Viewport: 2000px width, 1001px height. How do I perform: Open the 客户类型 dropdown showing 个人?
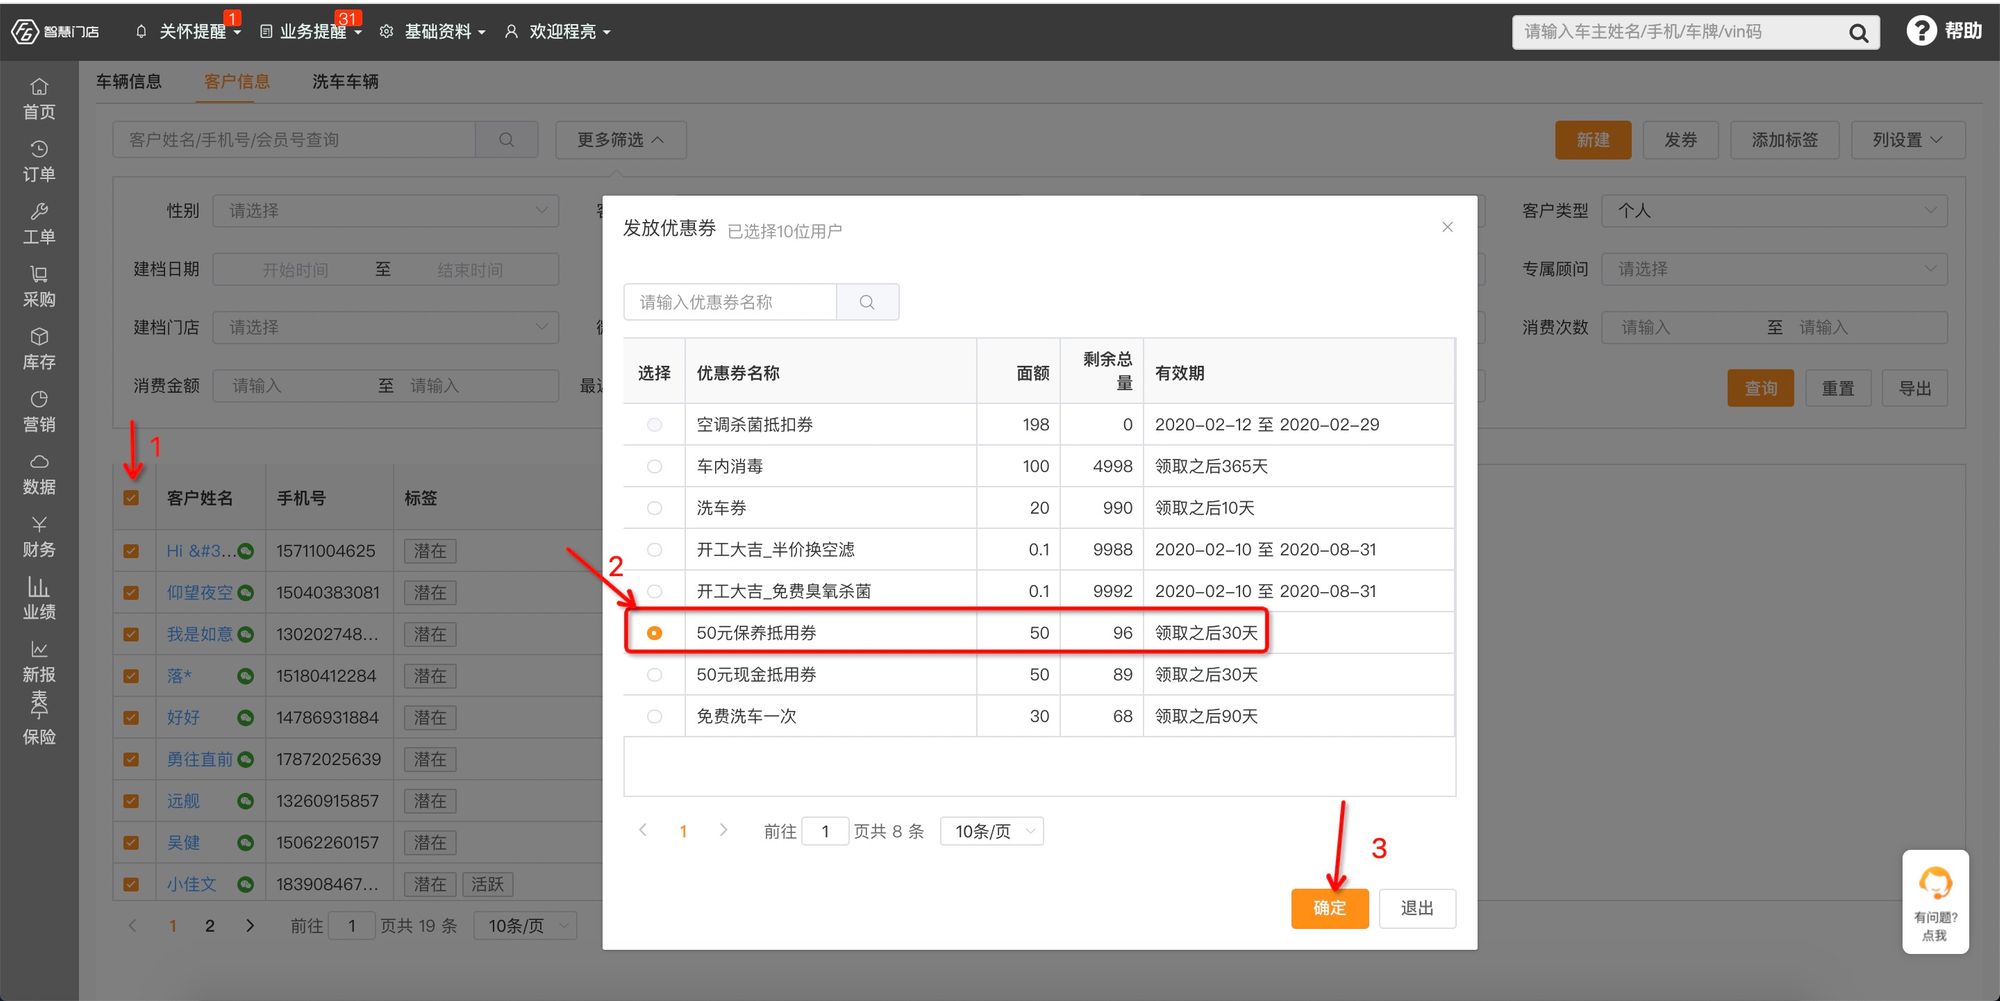click(1774, 211)
